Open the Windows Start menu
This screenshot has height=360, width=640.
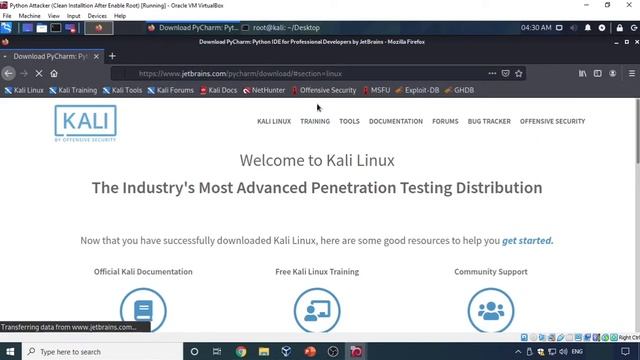(x=10, y=351)
